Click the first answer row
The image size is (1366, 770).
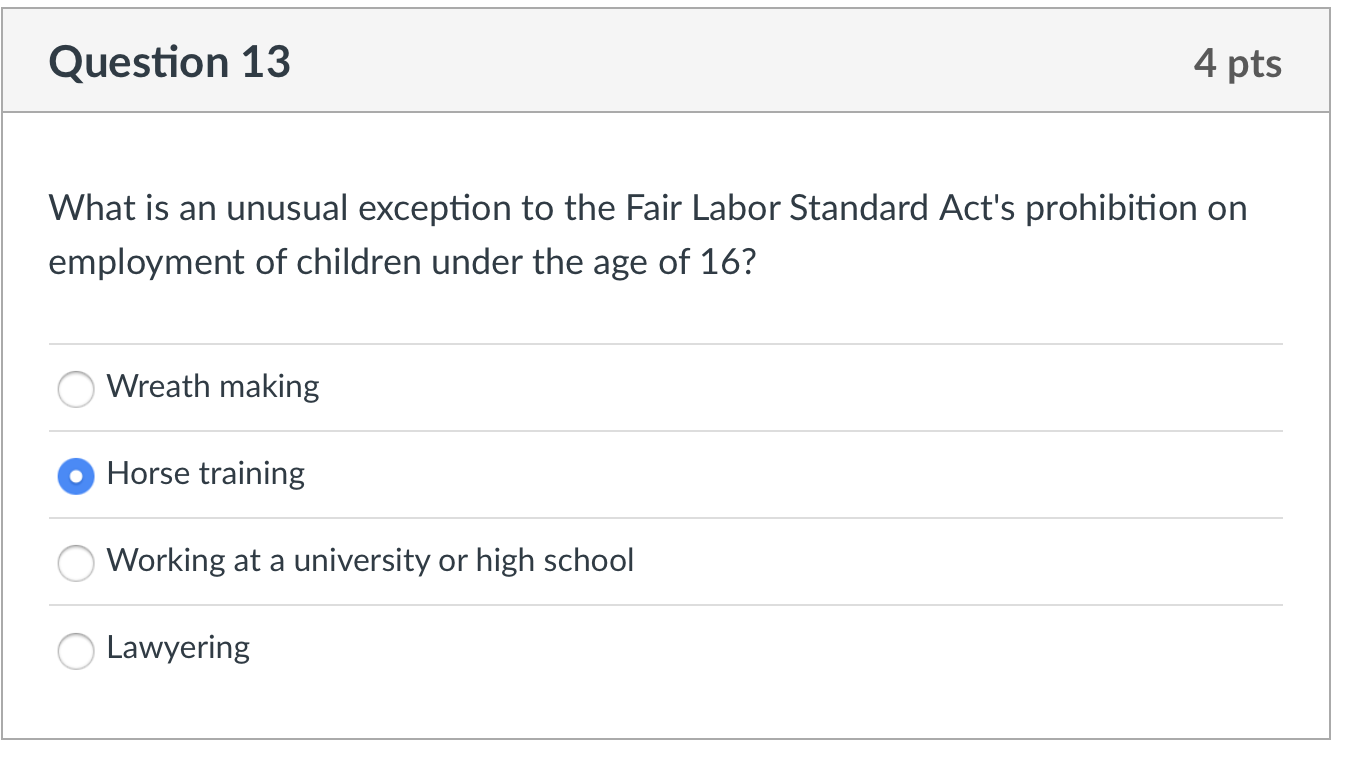pos(400,388)
